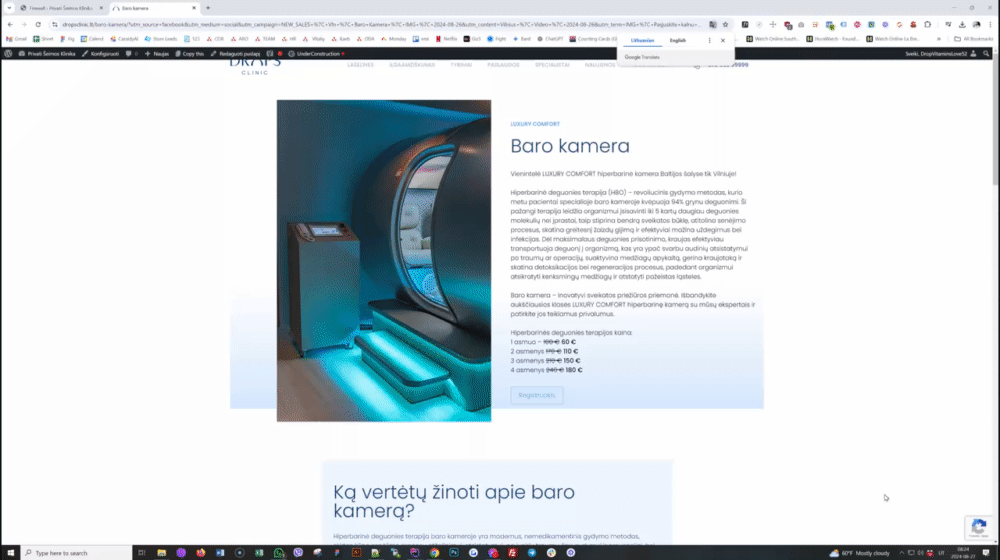Image resolution: width=1000 pixels, height=560 pixels.
Task: Show hidden system tray icons chevron
Action: (901, 553)
